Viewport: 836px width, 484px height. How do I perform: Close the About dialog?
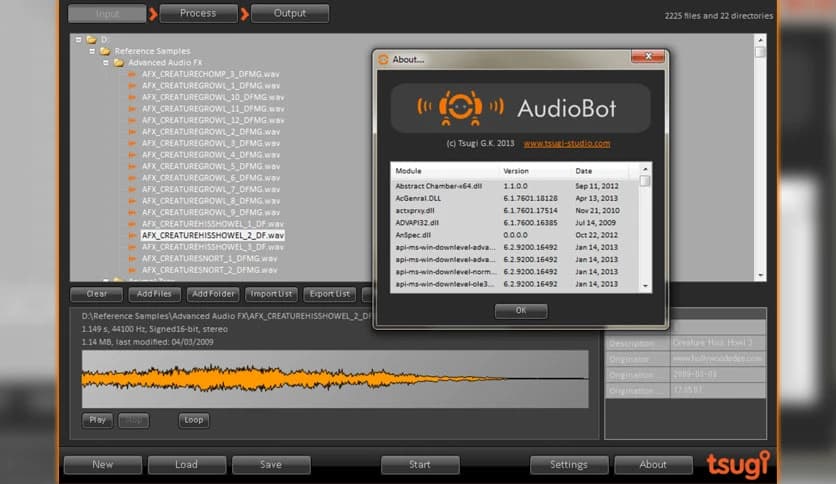(x=648, y=57)
